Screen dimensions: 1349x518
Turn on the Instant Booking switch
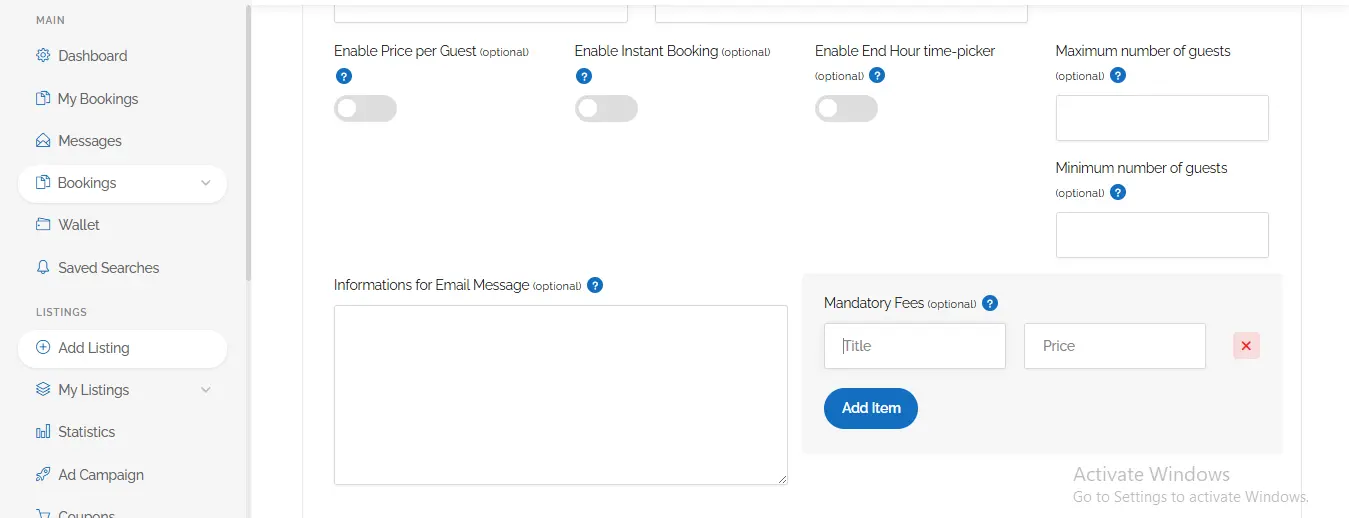pos(606,108)
